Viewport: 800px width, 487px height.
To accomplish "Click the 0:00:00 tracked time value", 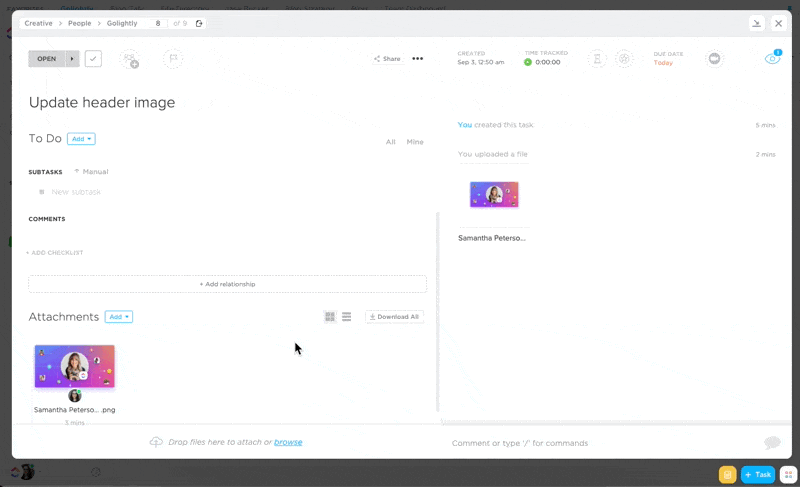I will (548, 62).
